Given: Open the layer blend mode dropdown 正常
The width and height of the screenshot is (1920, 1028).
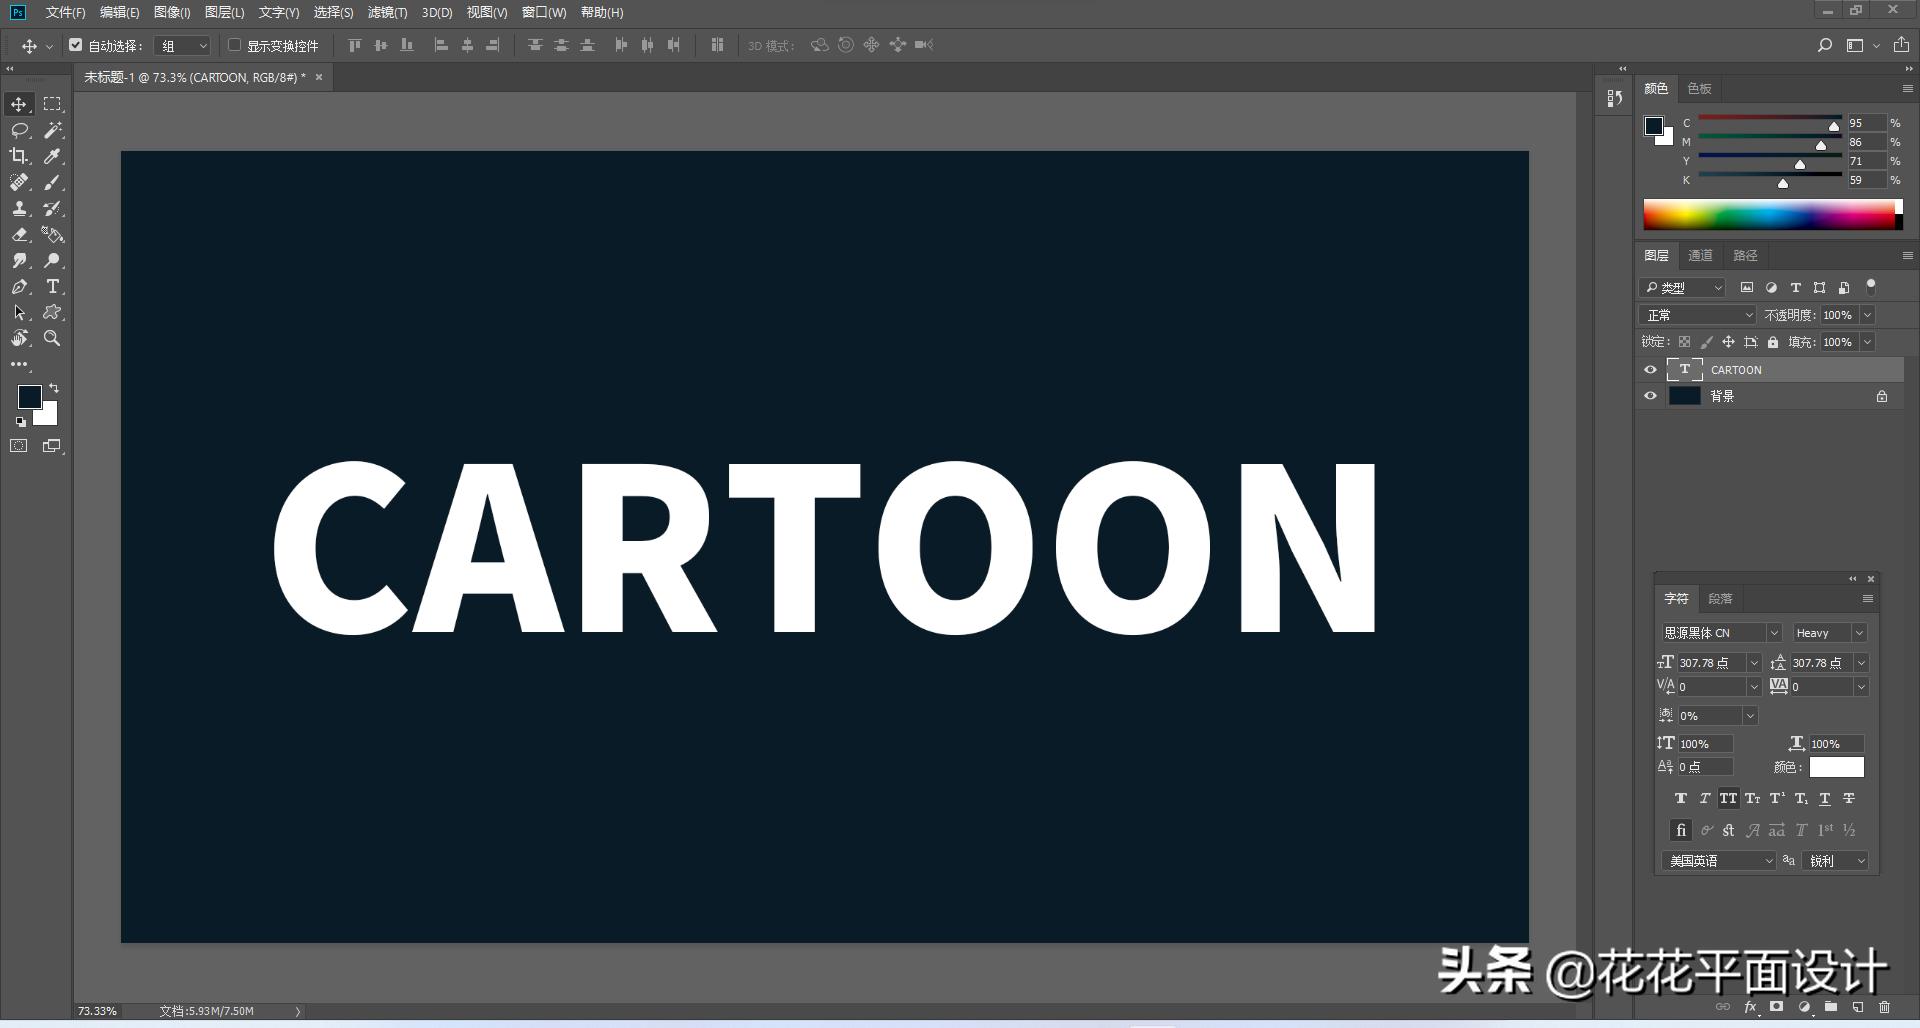Looking at the screenshot, I should [x=1698, y=315].
